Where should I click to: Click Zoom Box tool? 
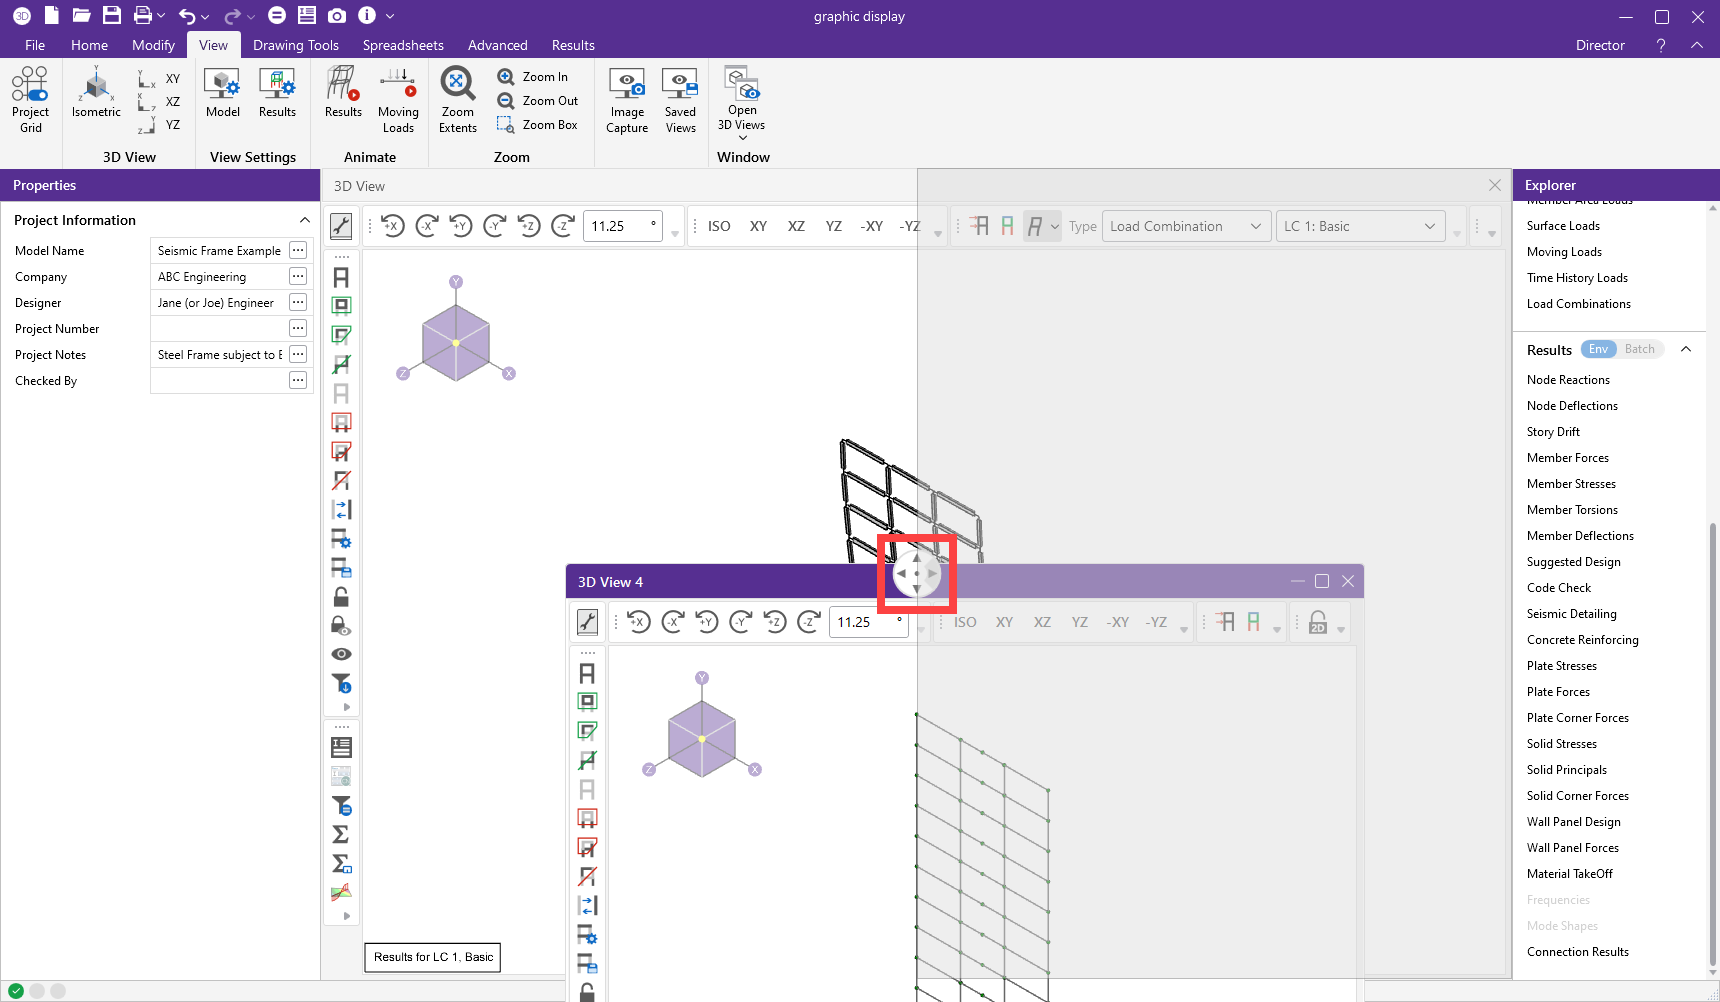[x=538, y=125]
